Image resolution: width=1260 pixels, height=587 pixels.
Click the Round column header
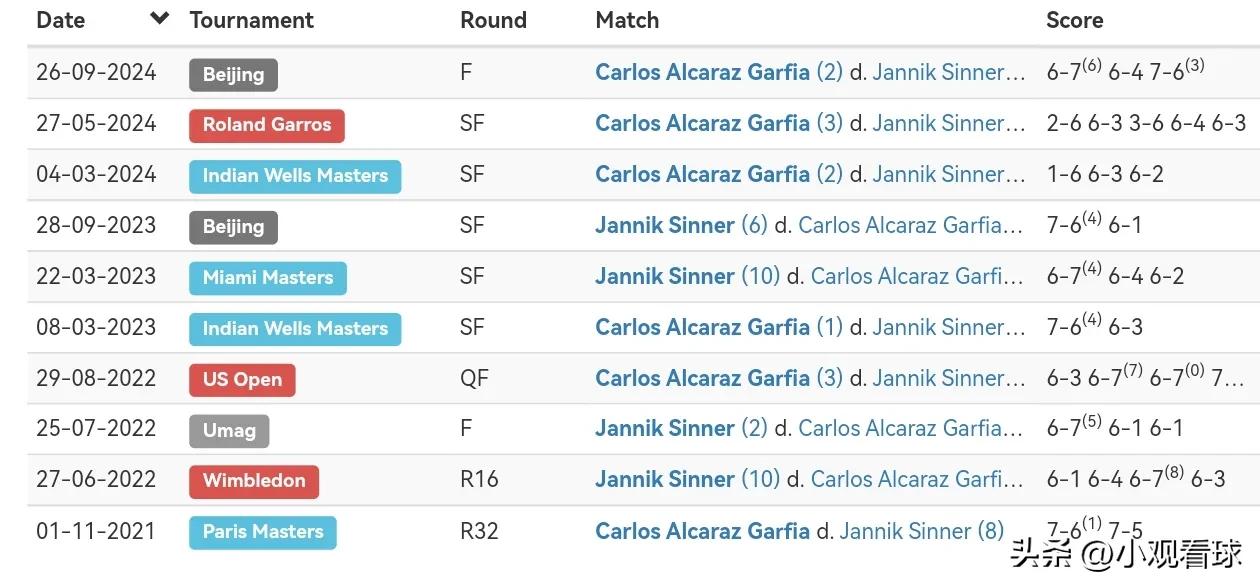[493, 20]
